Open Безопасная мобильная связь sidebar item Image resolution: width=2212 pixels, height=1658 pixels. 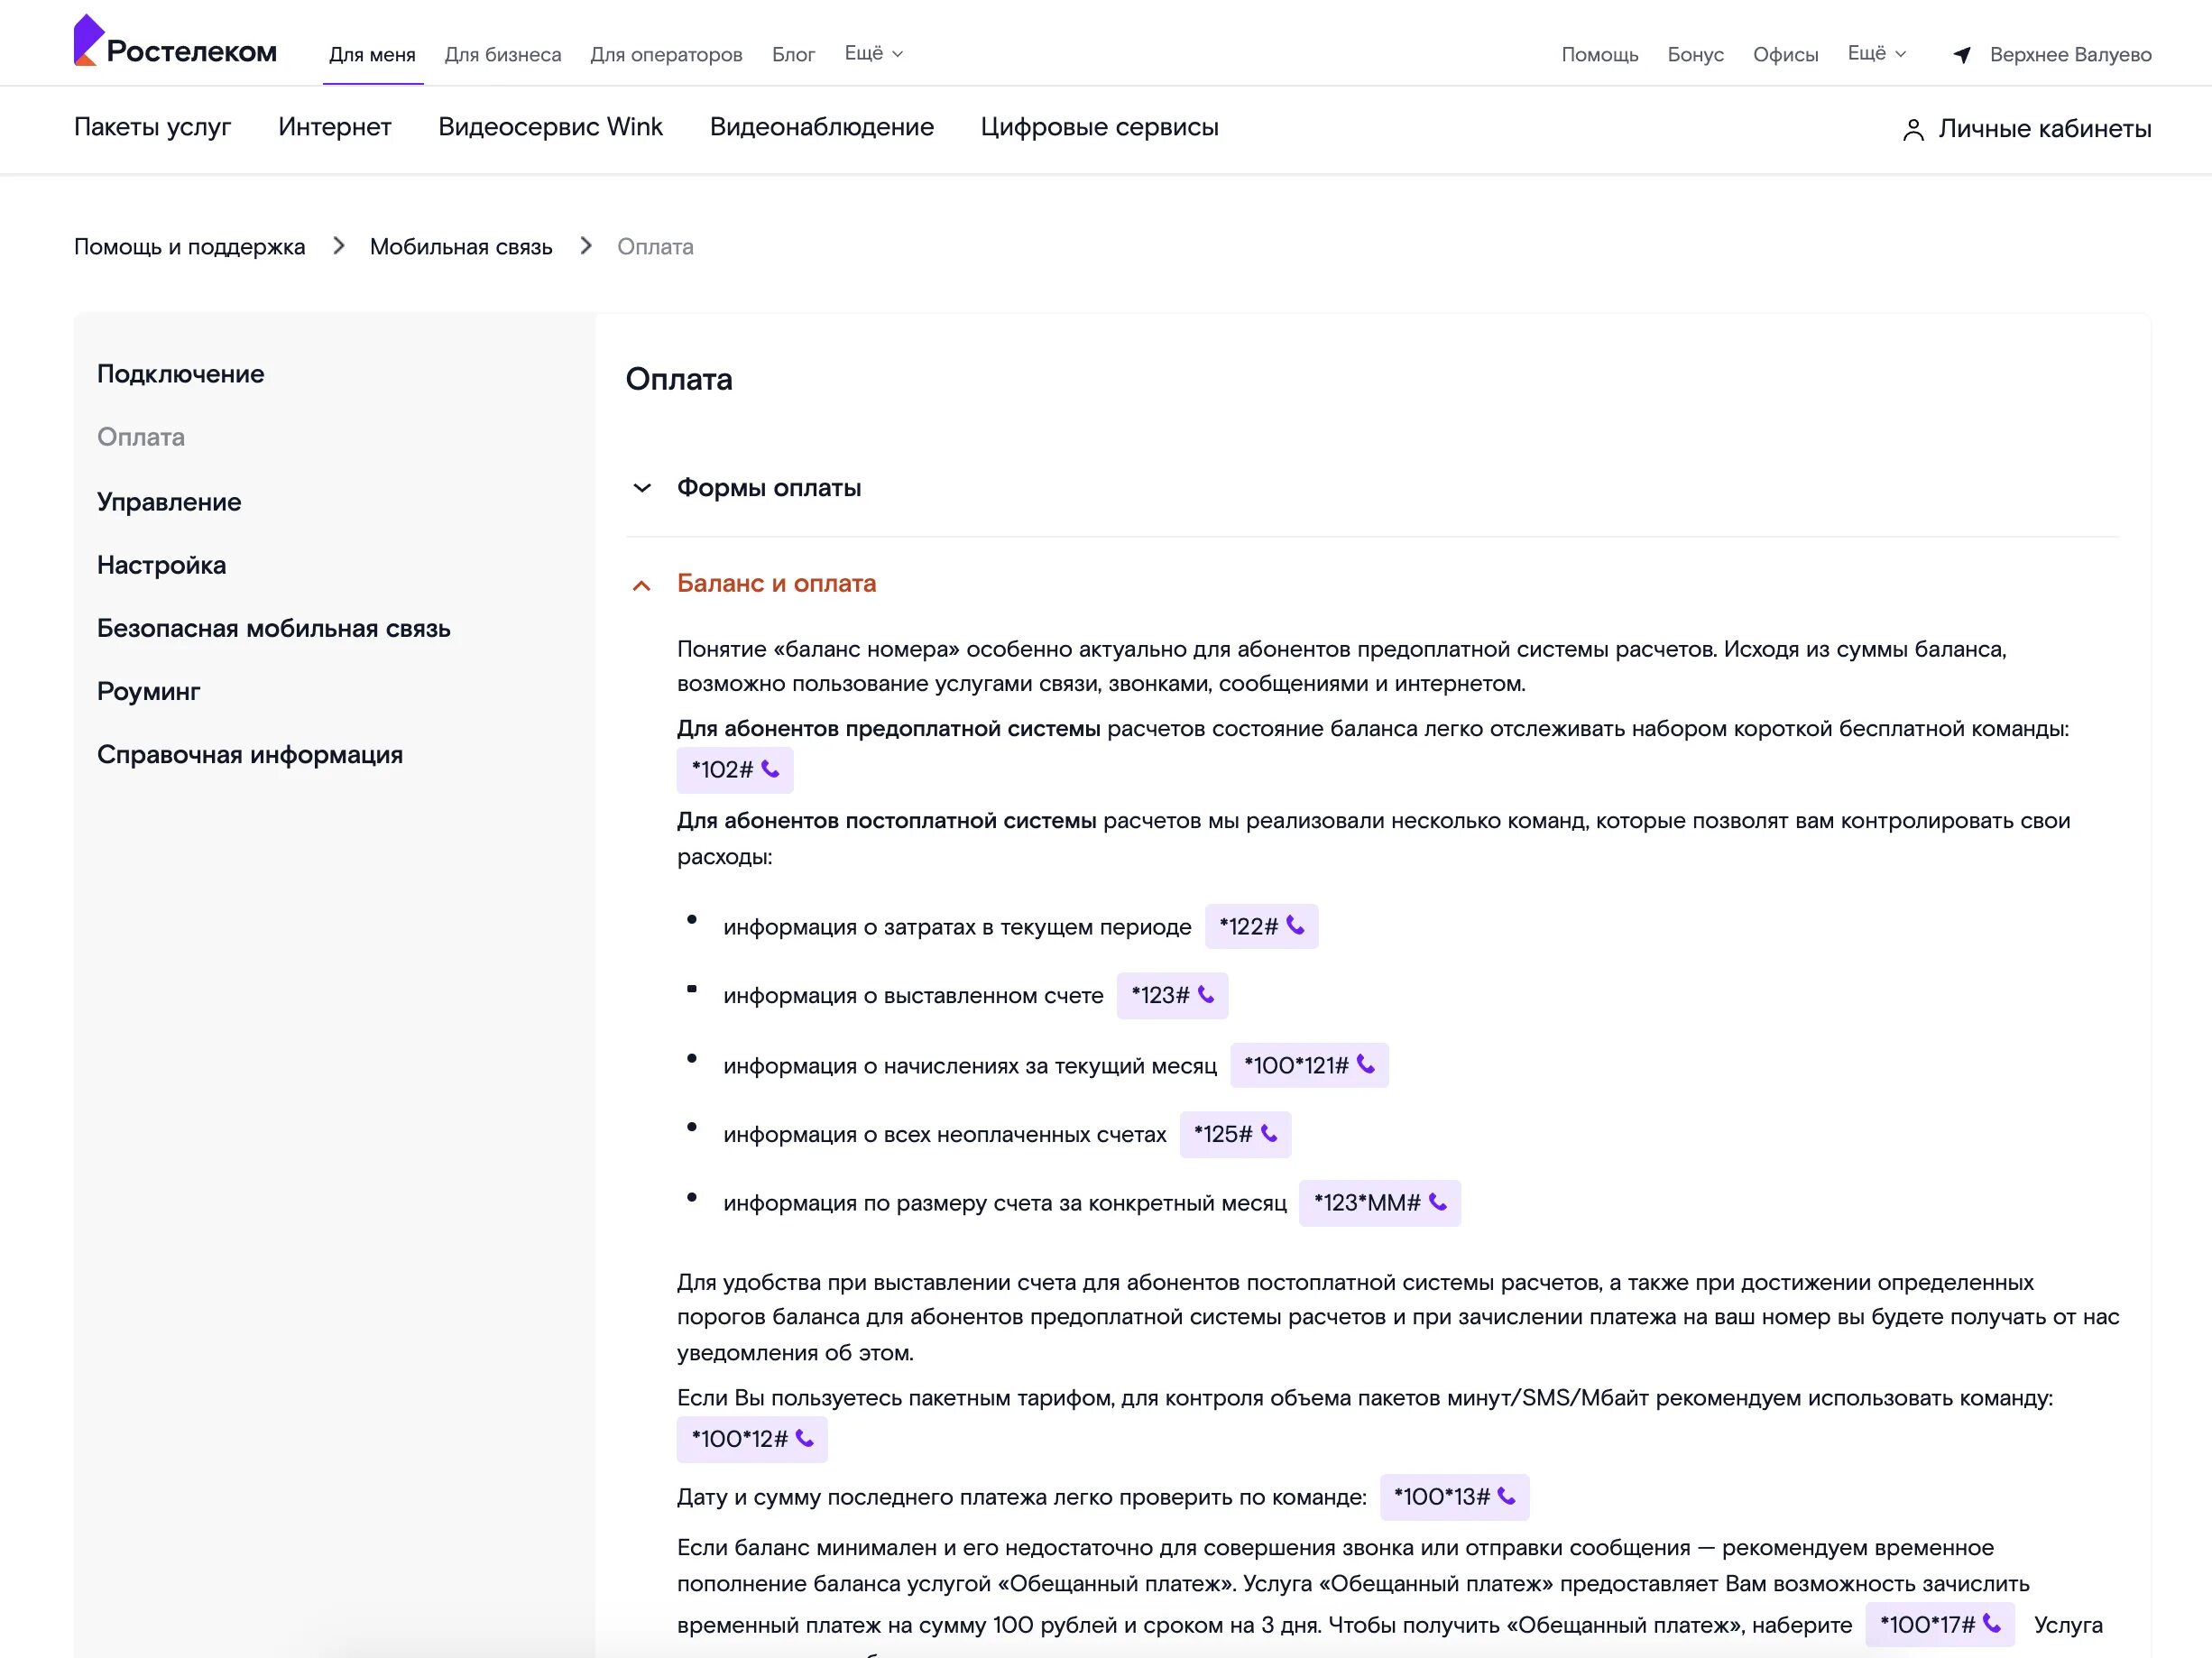[x=274, y=628]
